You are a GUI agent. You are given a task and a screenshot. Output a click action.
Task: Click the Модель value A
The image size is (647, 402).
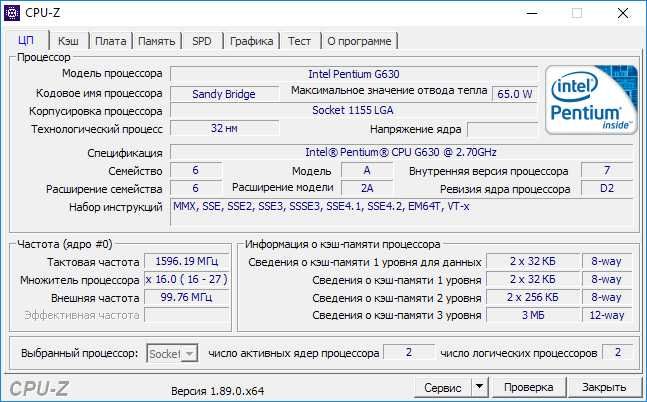point(367,170)
